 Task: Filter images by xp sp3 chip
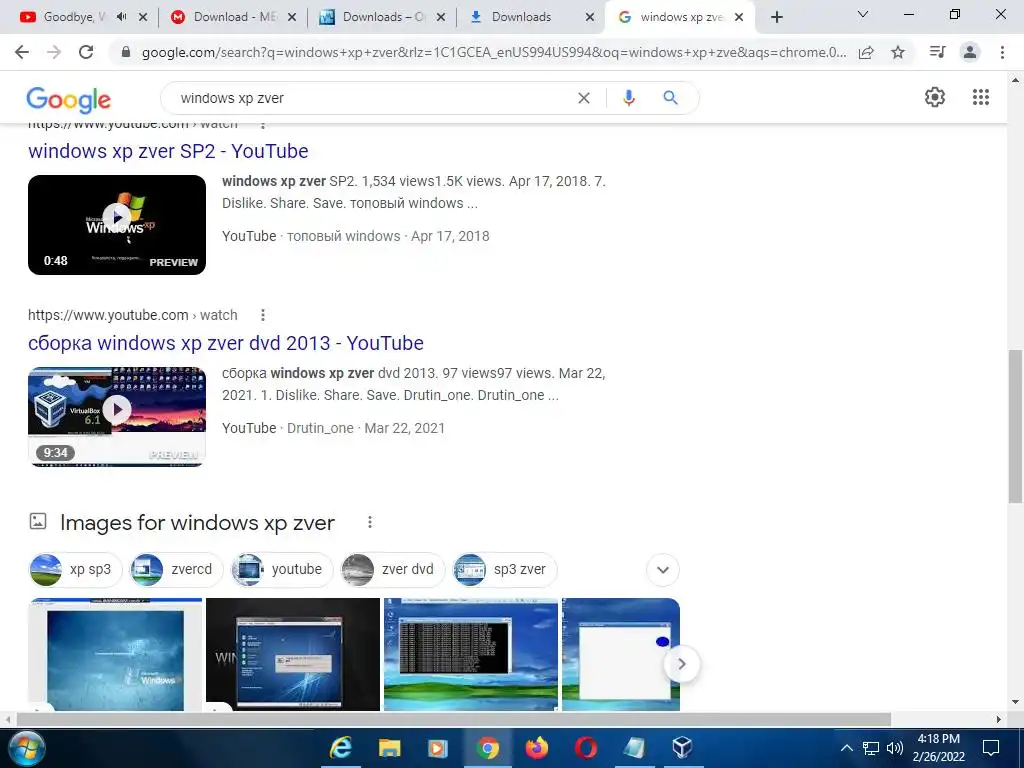click(x=76, y=569)
